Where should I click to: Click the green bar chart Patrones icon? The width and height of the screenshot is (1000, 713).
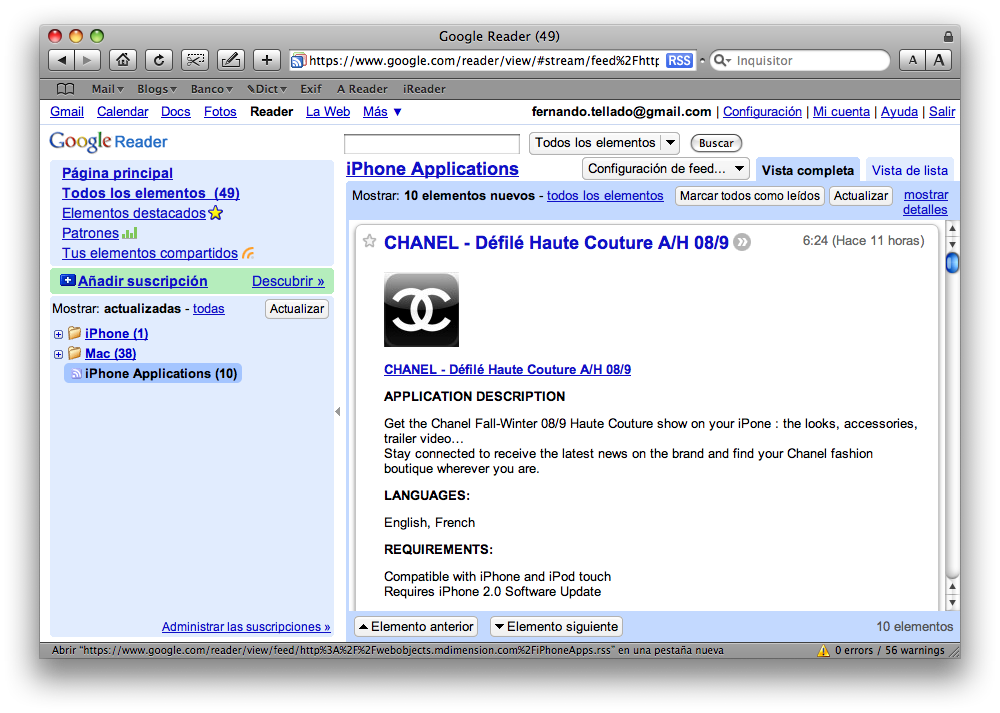click(129, 233)
